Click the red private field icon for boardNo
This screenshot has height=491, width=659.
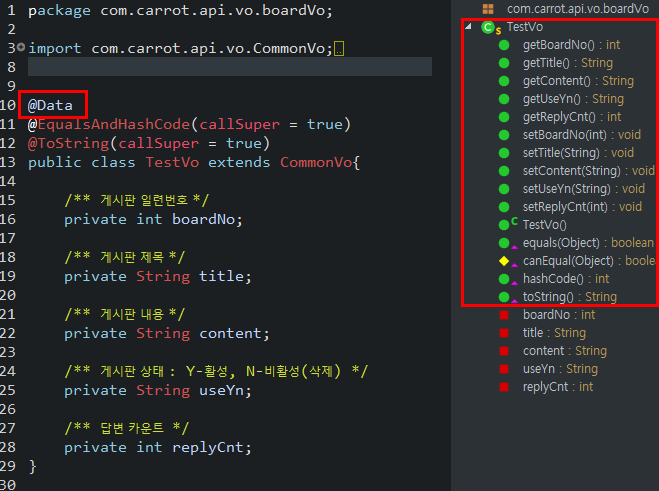coord(504,315)
